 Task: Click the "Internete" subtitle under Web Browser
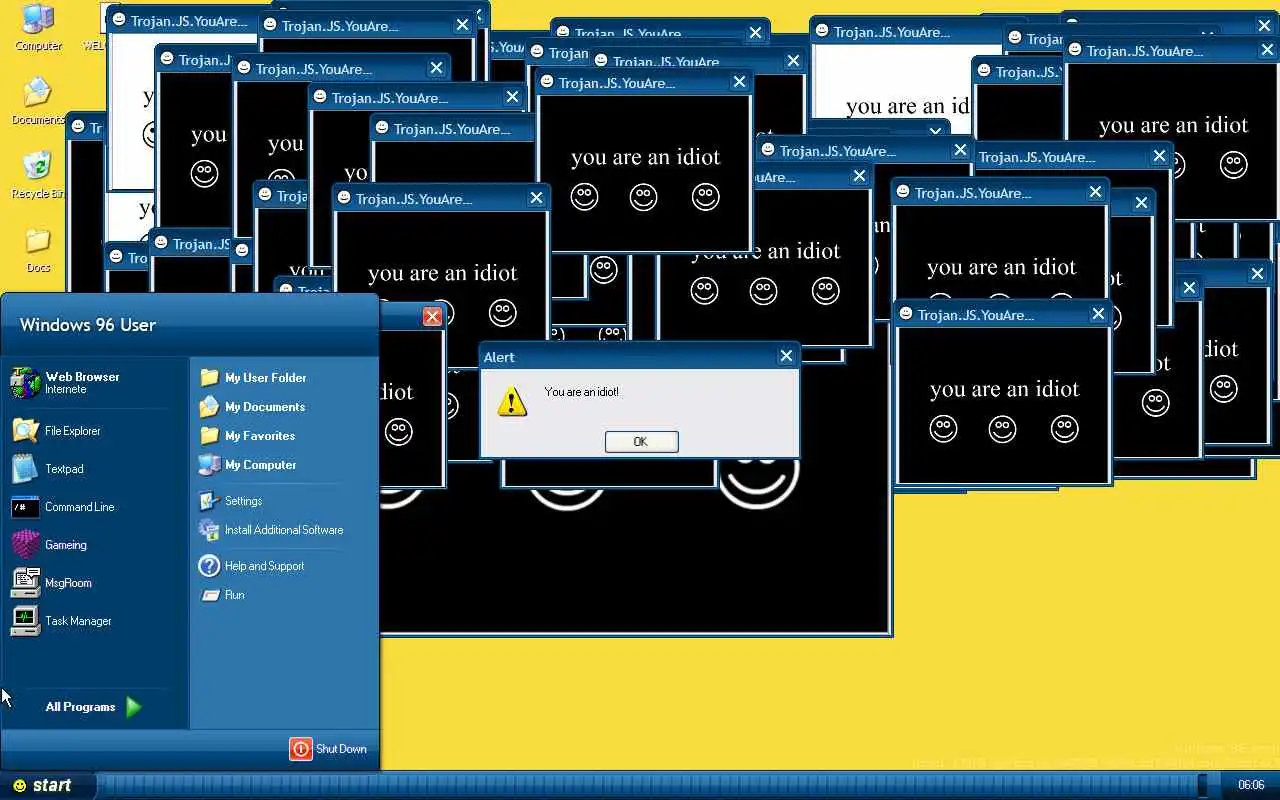[66, 390]
